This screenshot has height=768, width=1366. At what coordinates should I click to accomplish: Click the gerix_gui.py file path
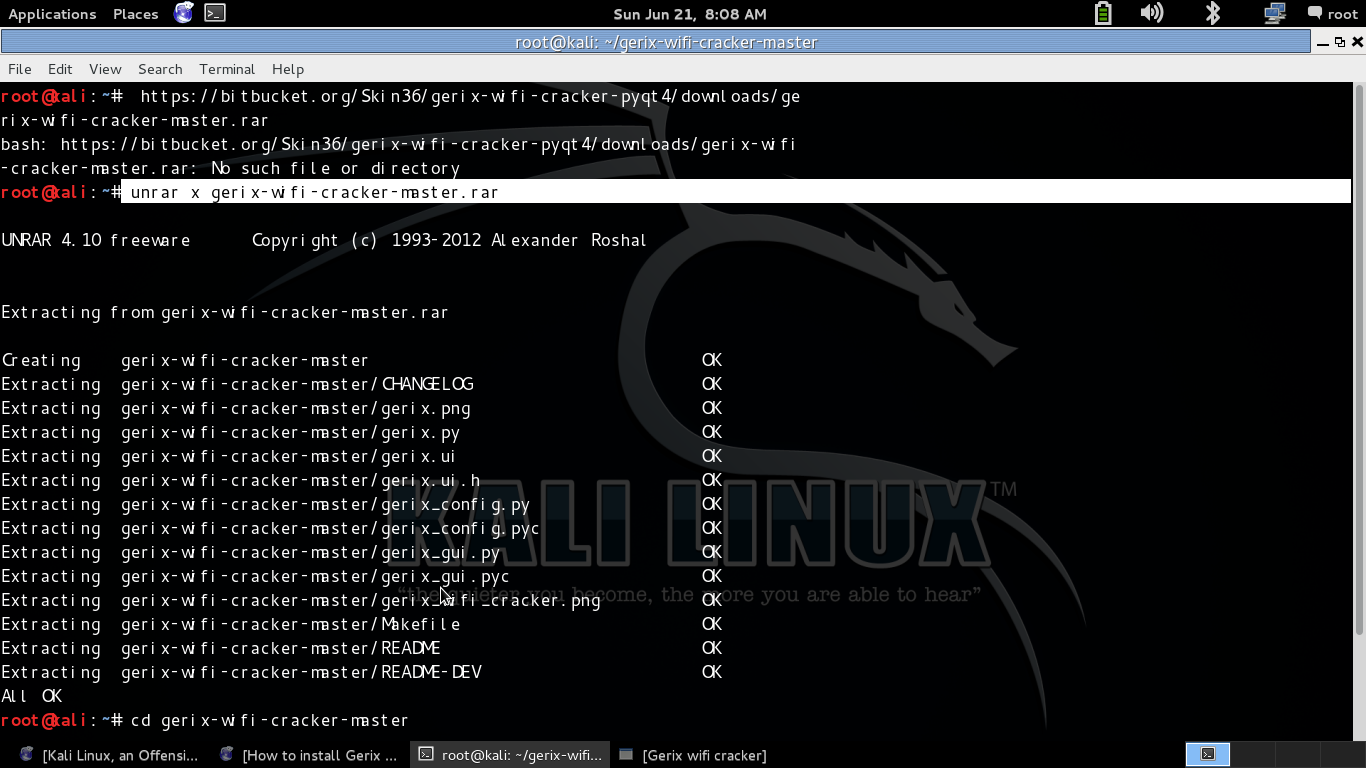[x=311, y=552]
